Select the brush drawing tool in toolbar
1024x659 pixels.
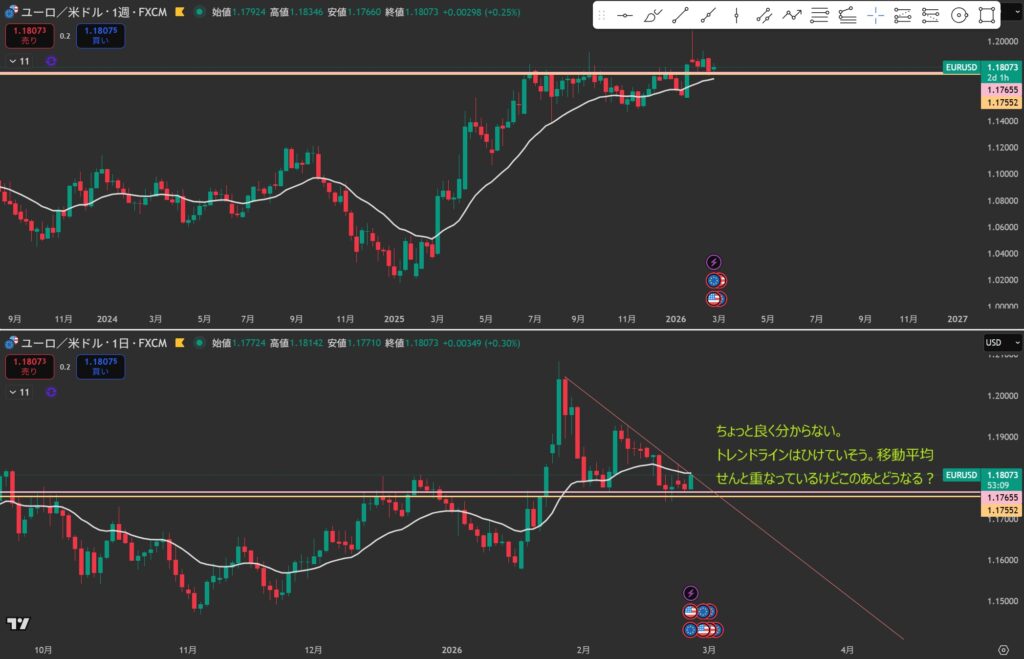pyautogui.click(x=653, y=15)
